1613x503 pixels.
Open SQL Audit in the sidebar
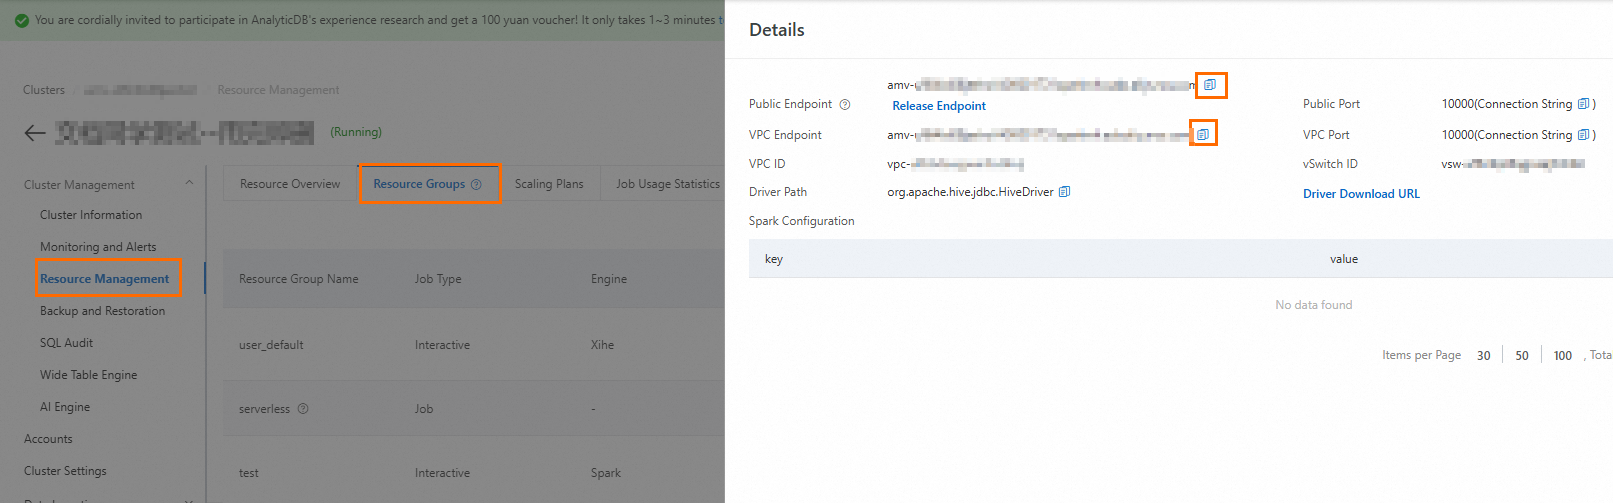(66, 343)
